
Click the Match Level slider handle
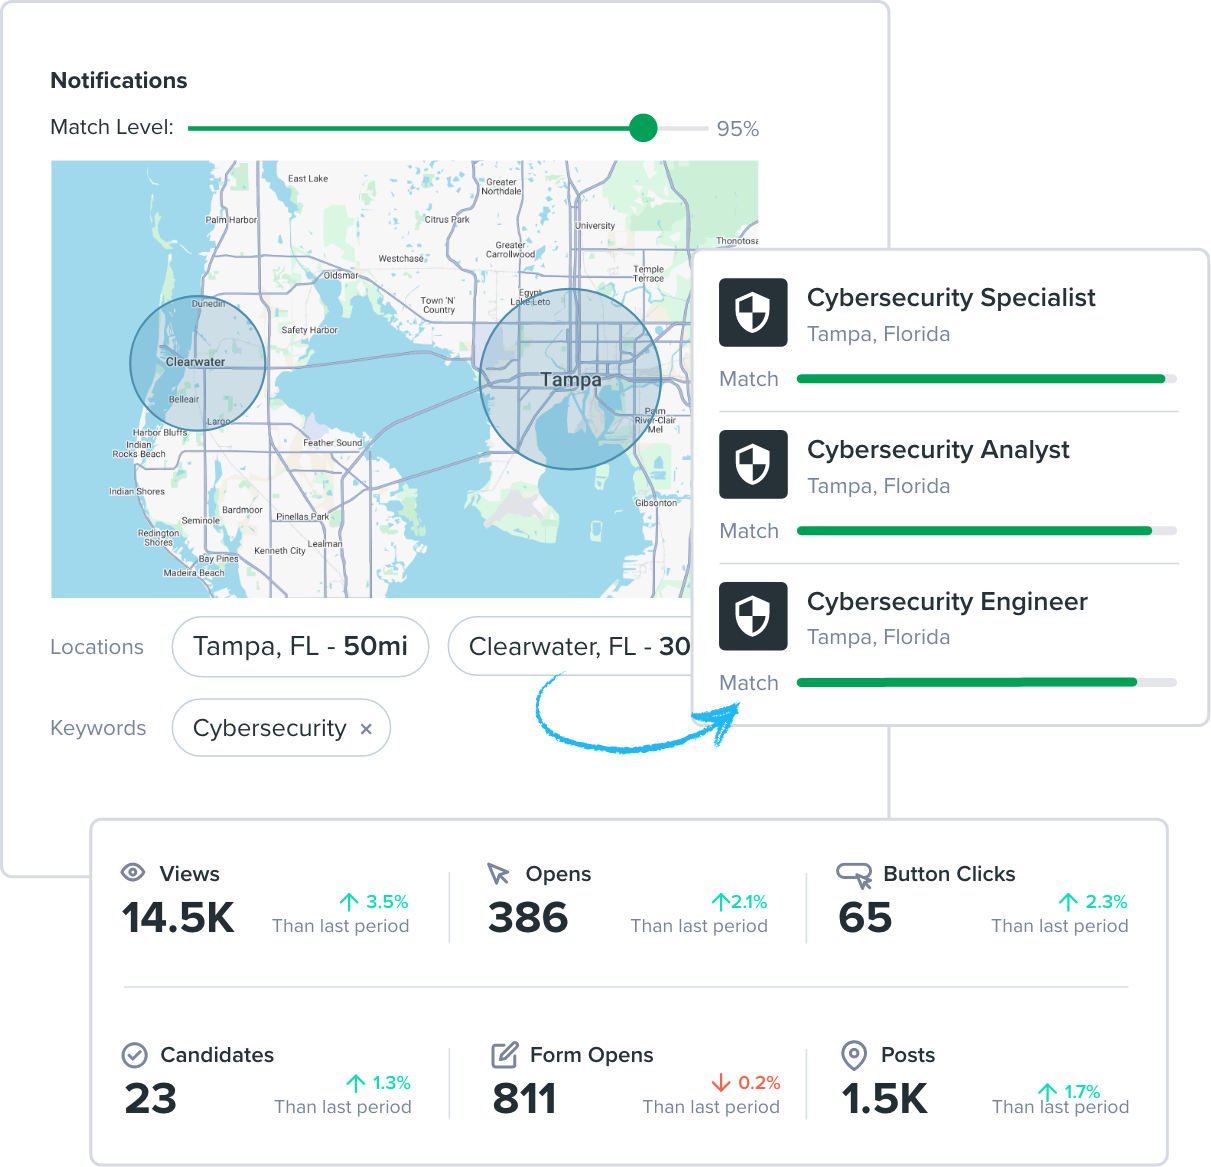[x=643, y=128]
